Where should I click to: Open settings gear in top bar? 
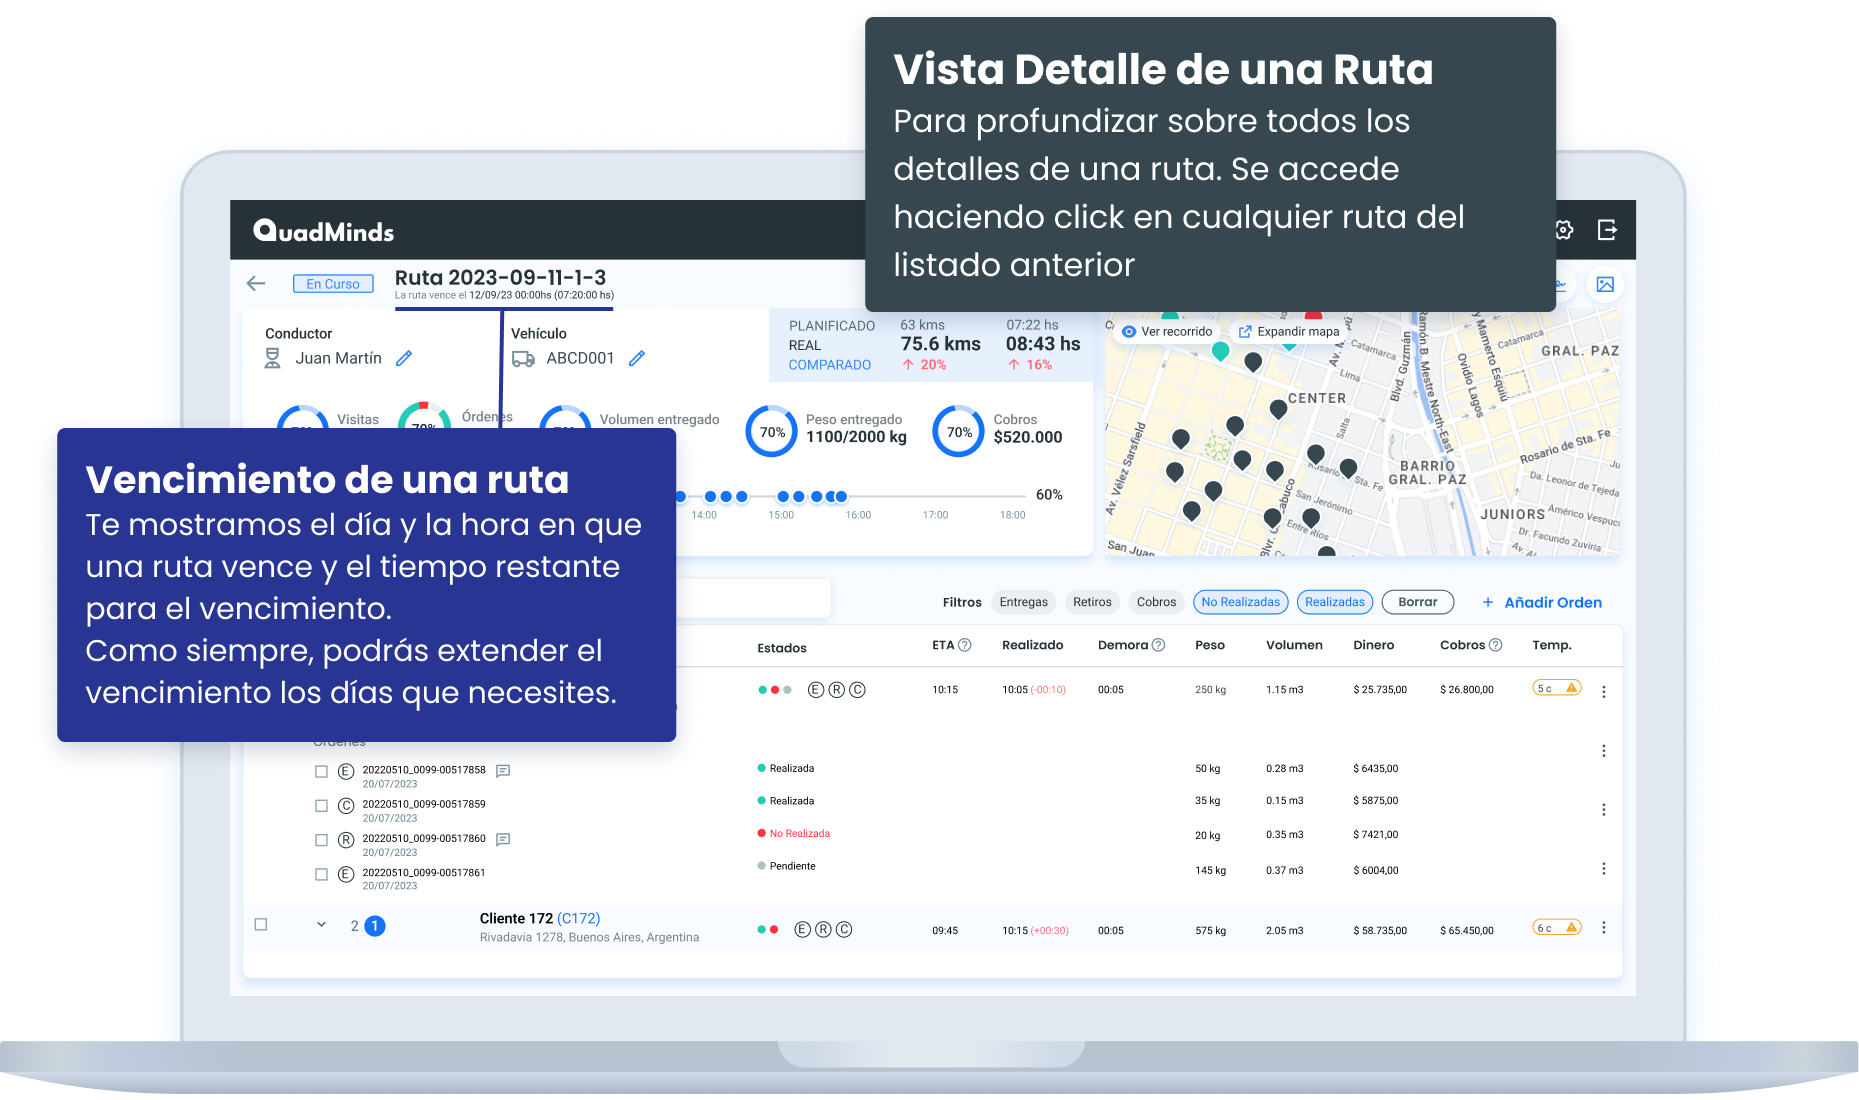click(x=1563, y=230)
